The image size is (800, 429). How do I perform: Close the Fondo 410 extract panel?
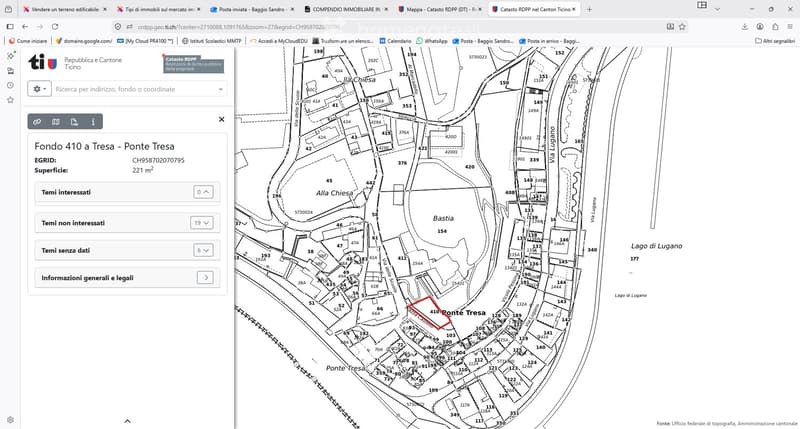pos(221,119)
